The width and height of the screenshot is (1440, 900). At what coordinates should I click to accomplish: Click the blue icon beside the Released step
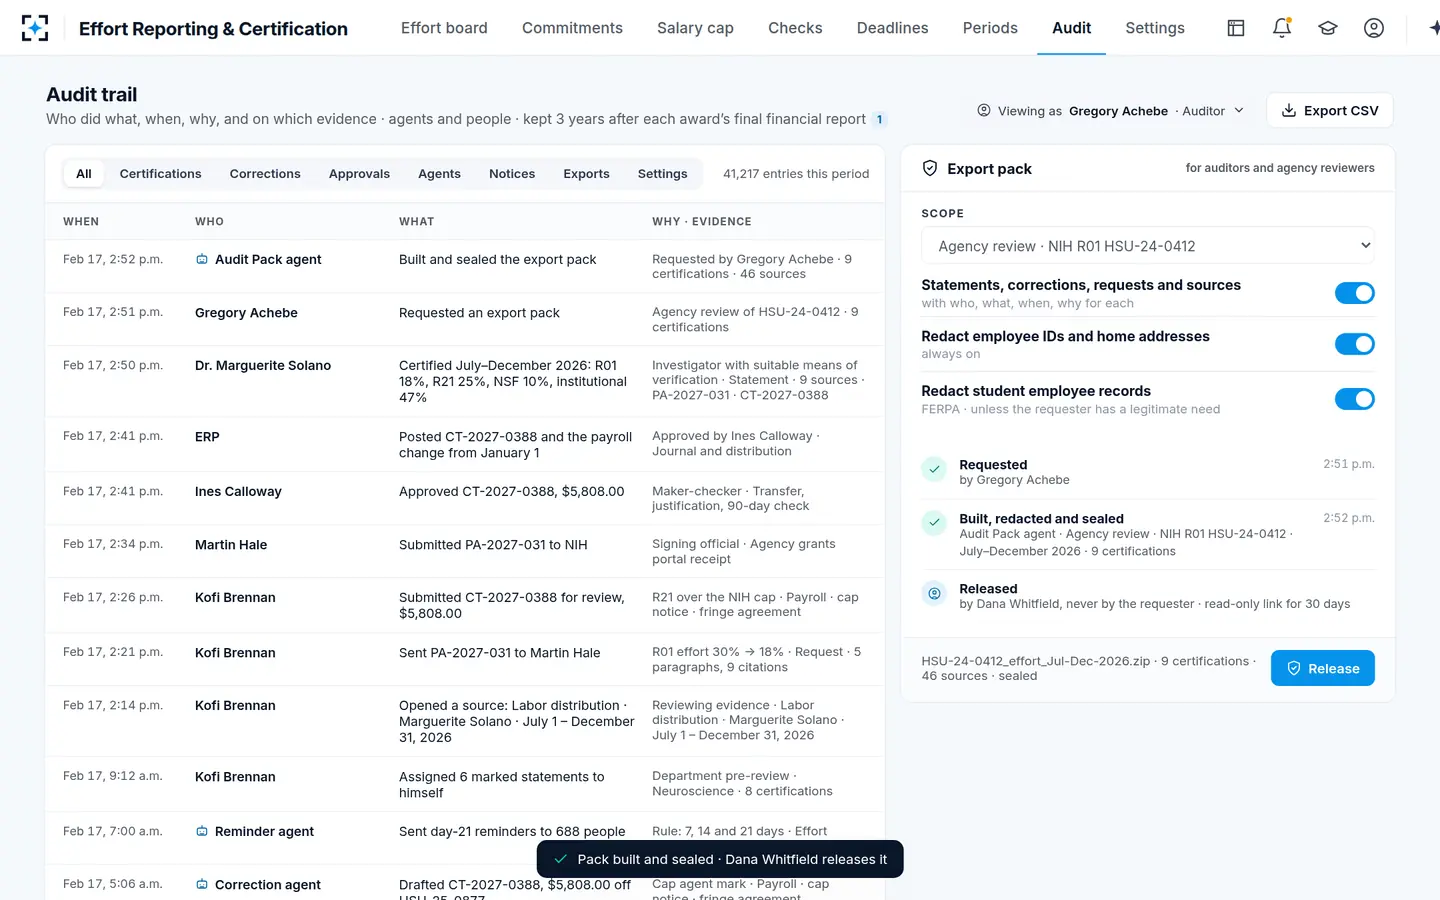(x=934, y=593)
